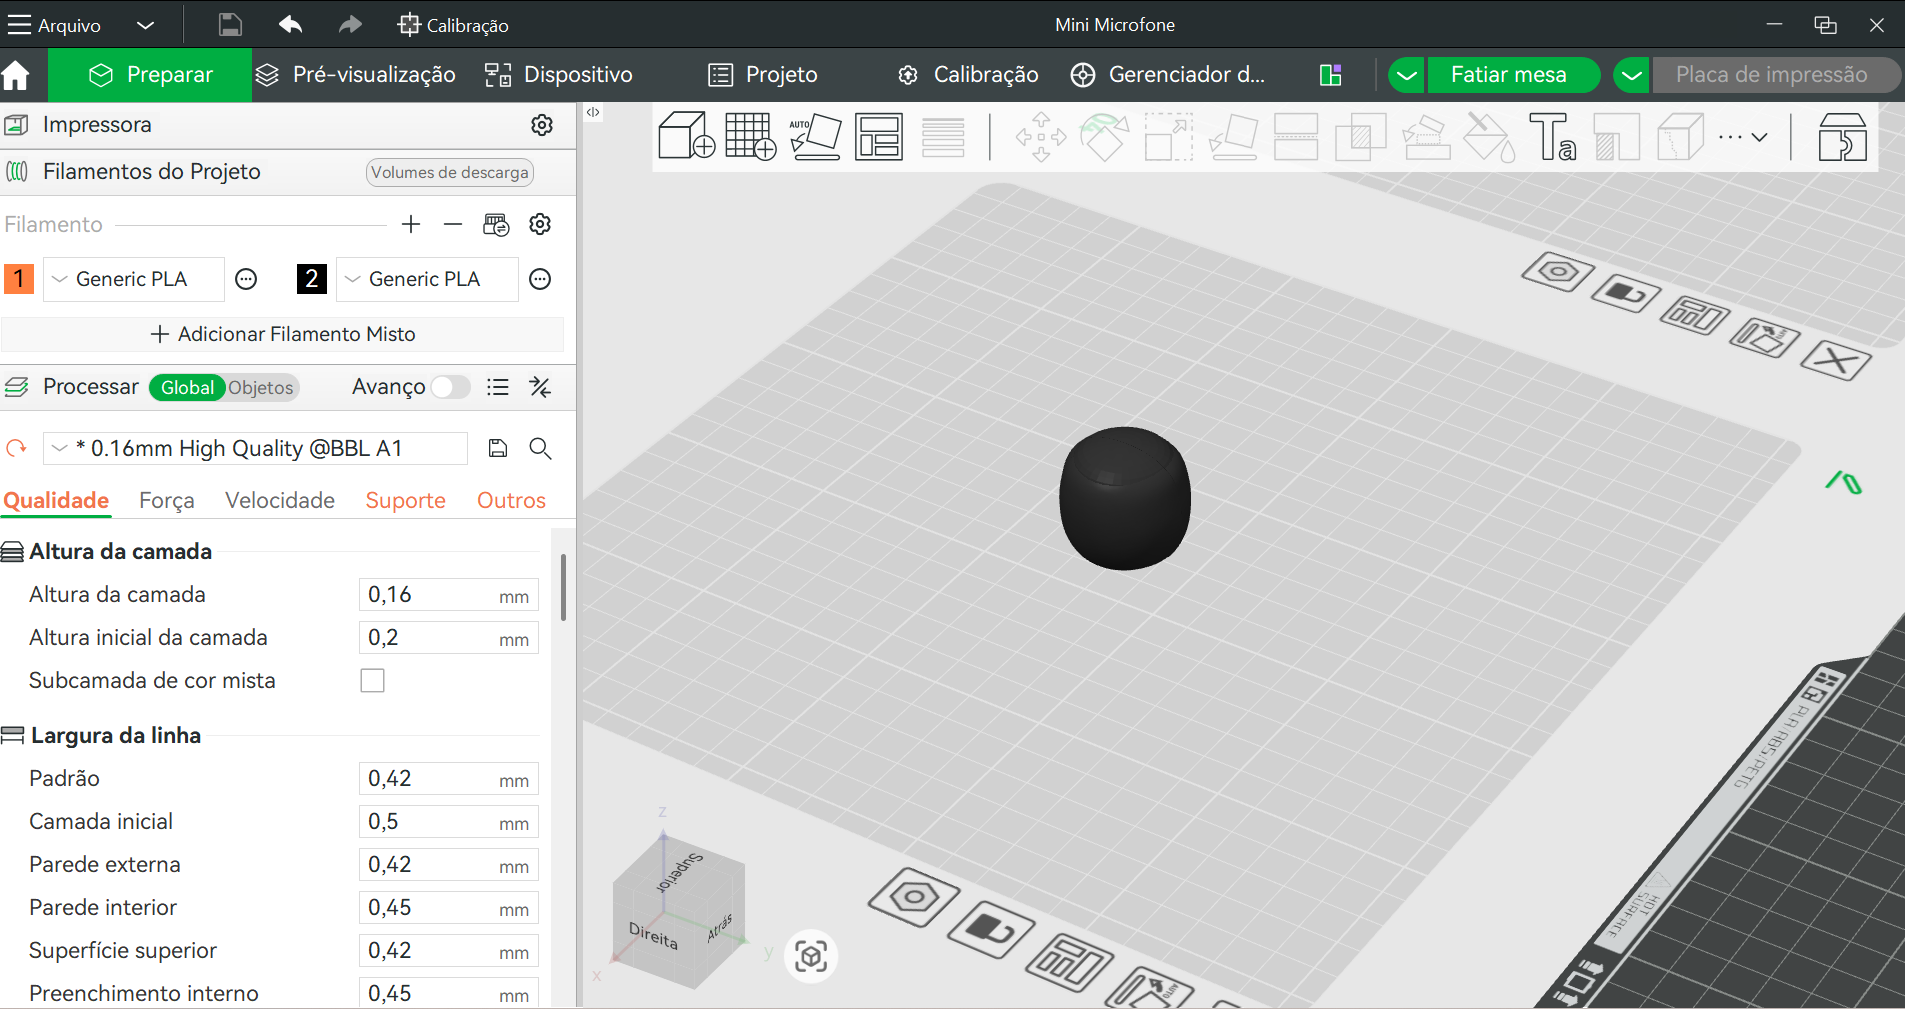
Task: Click the compare presets icon
Action: pyautogui.click(x=540, y=387)
